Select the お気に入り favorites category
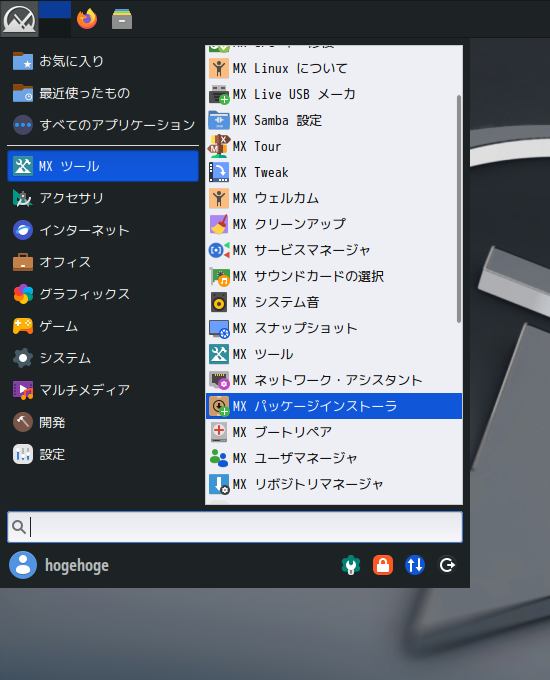Image resolution: width=550 pixels, height=680 pixels. (103, 61)
